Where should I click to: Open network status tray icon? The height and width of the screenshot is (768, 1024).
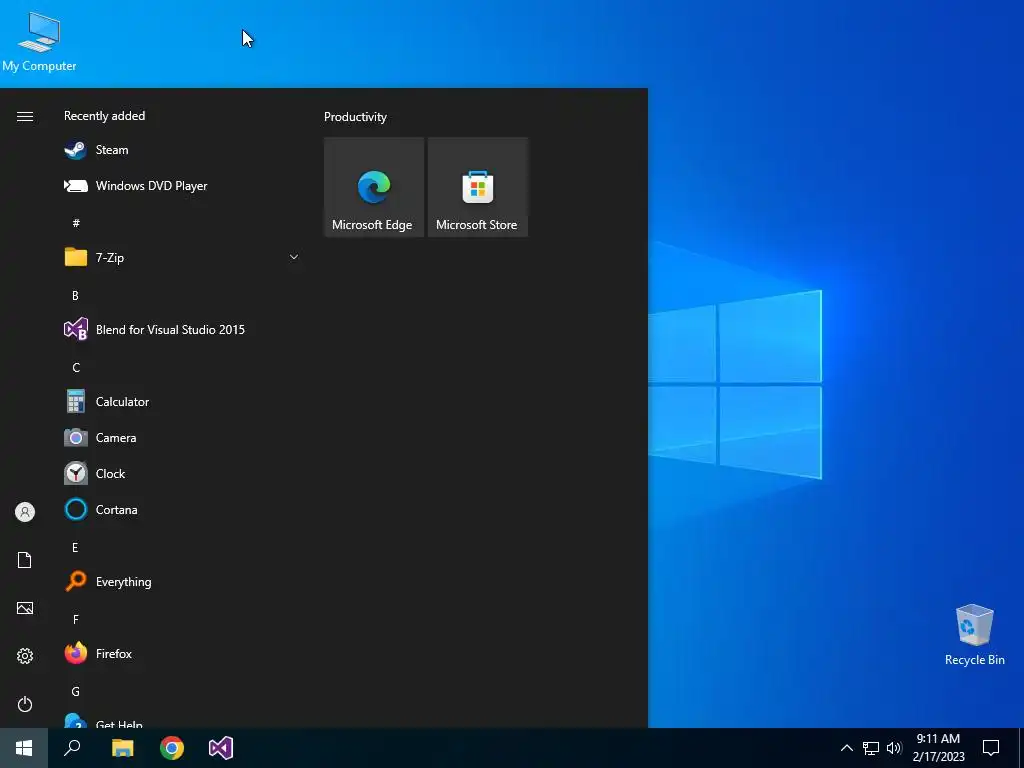871,748
